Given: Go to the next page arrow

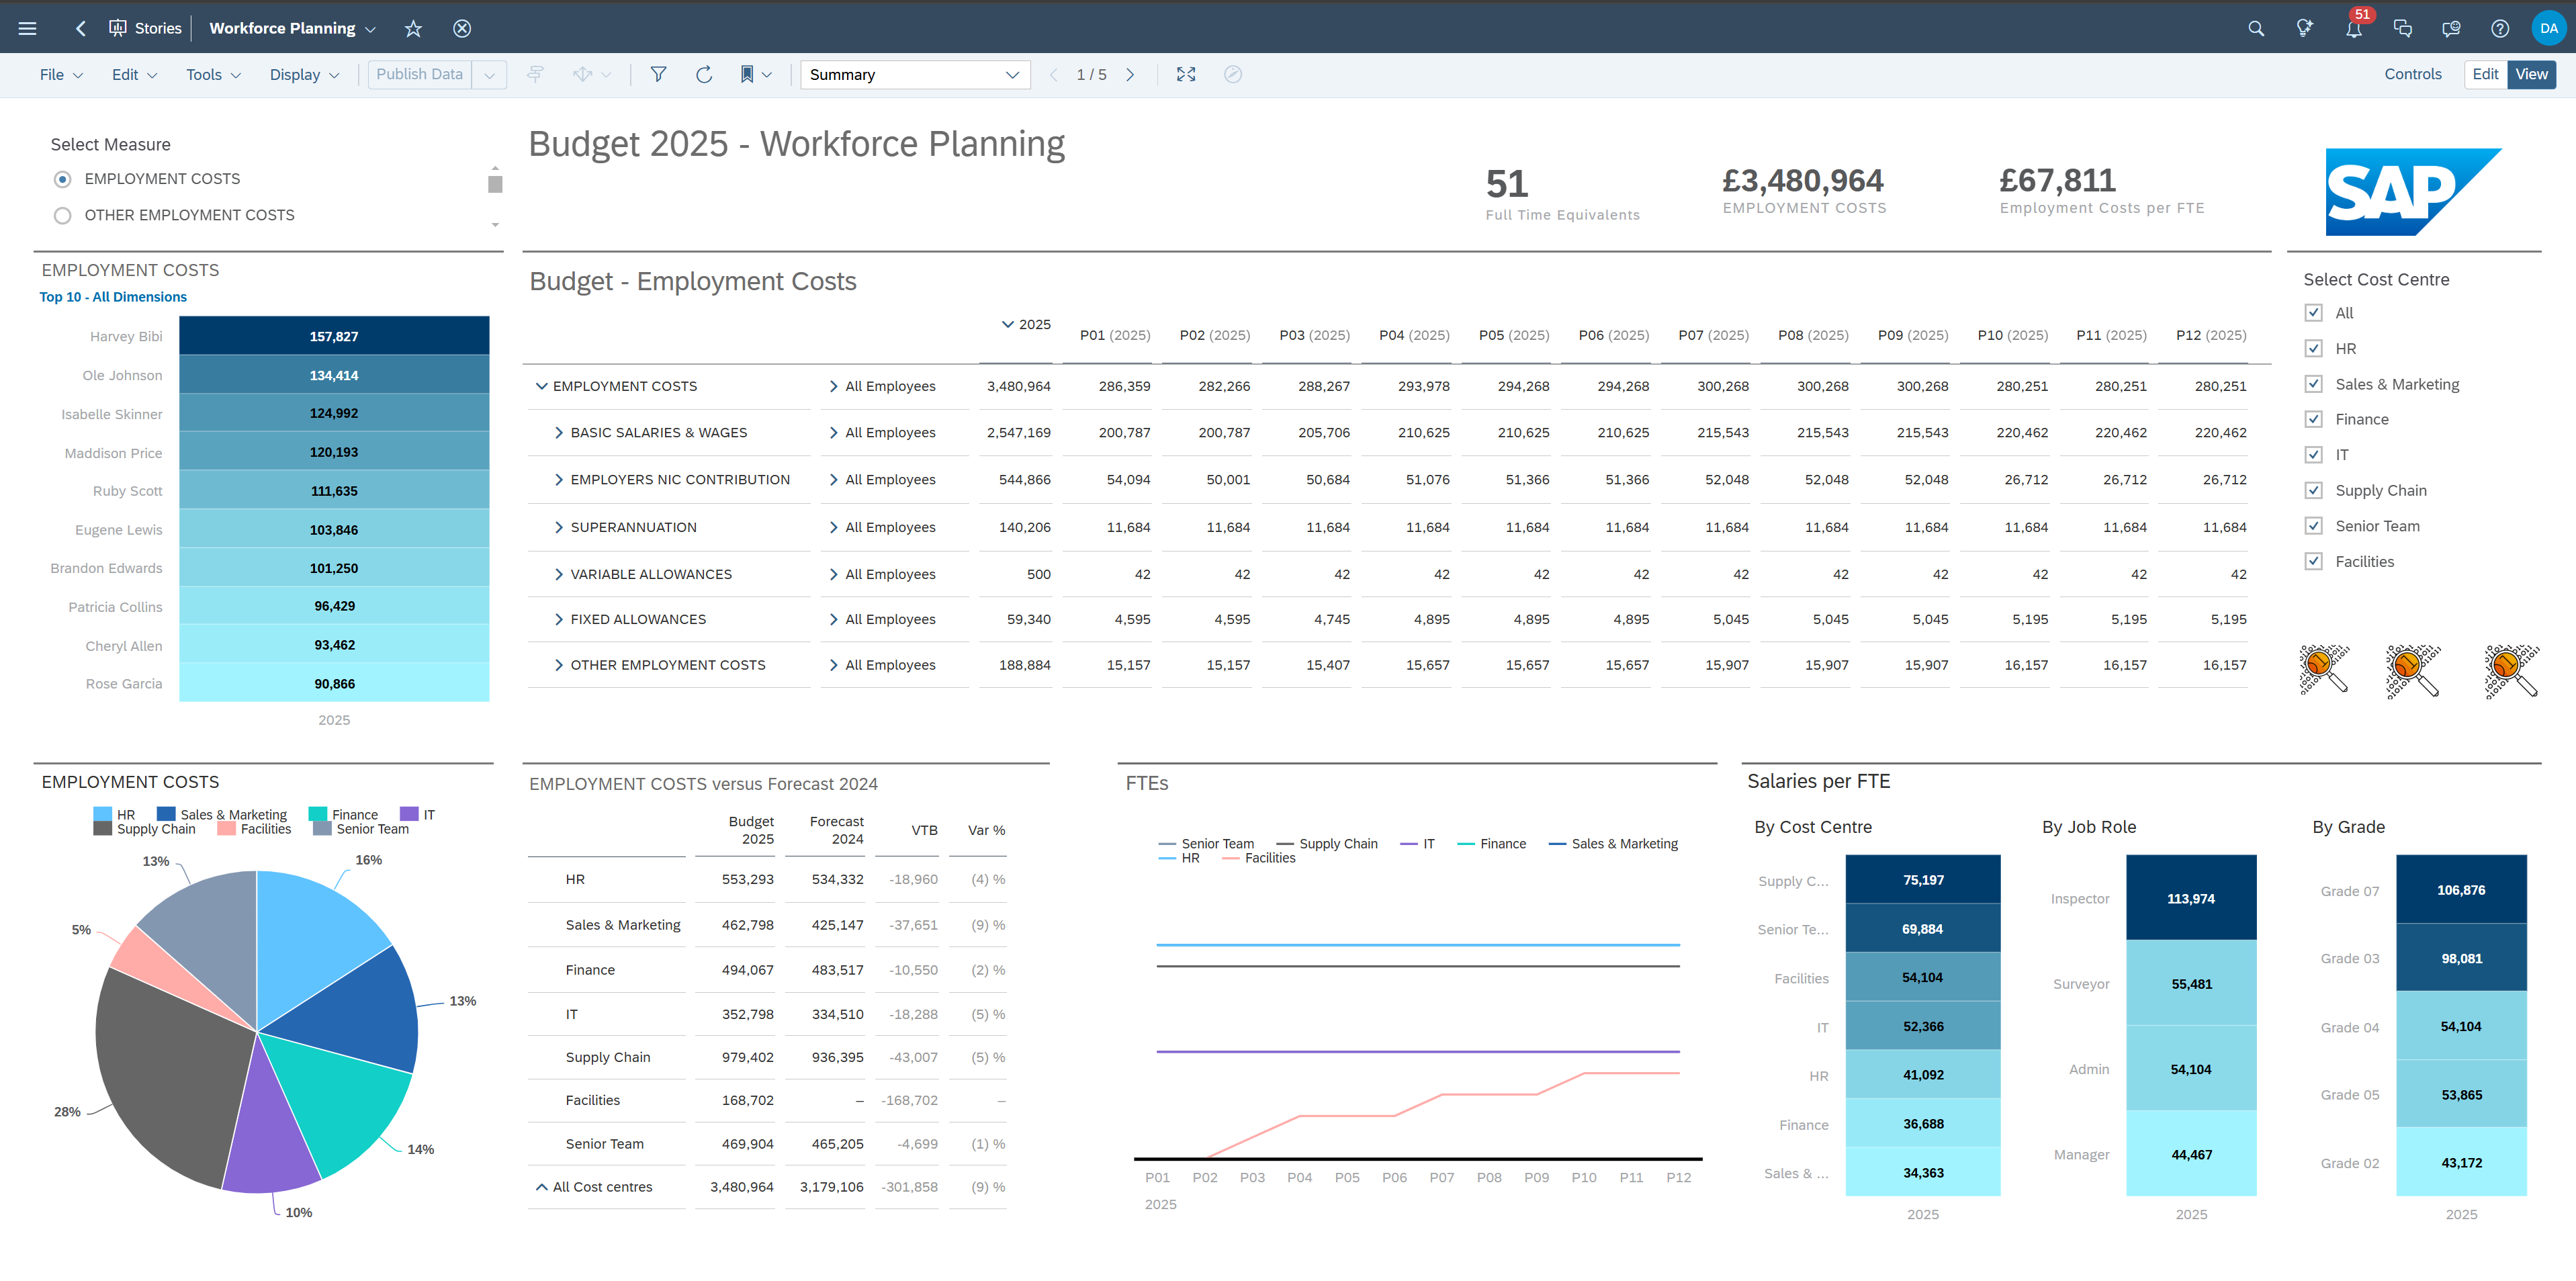Looking at the screenshot, I should coord(1130,74).
